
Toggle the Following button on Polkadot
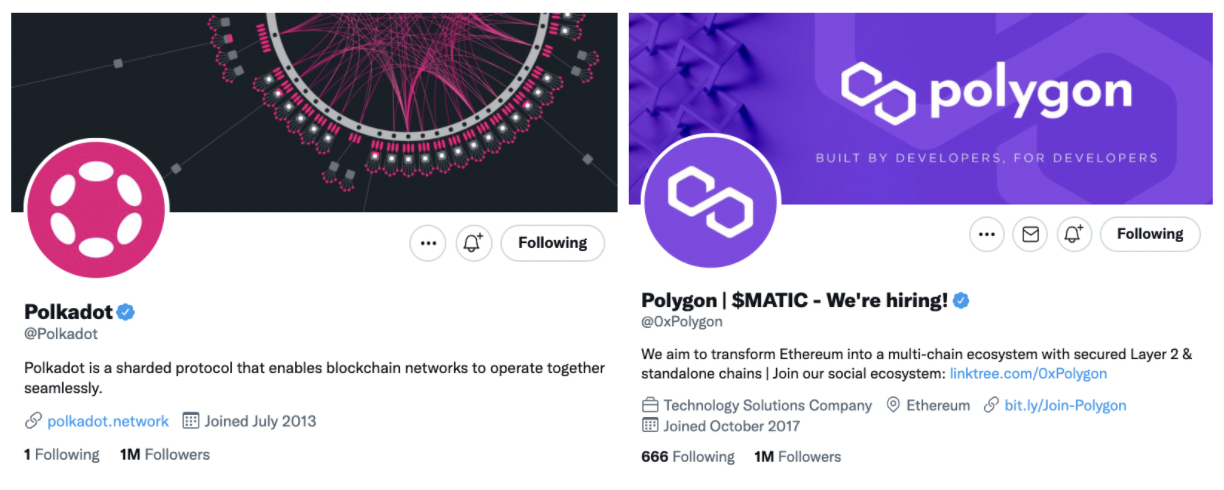[552, 243]
